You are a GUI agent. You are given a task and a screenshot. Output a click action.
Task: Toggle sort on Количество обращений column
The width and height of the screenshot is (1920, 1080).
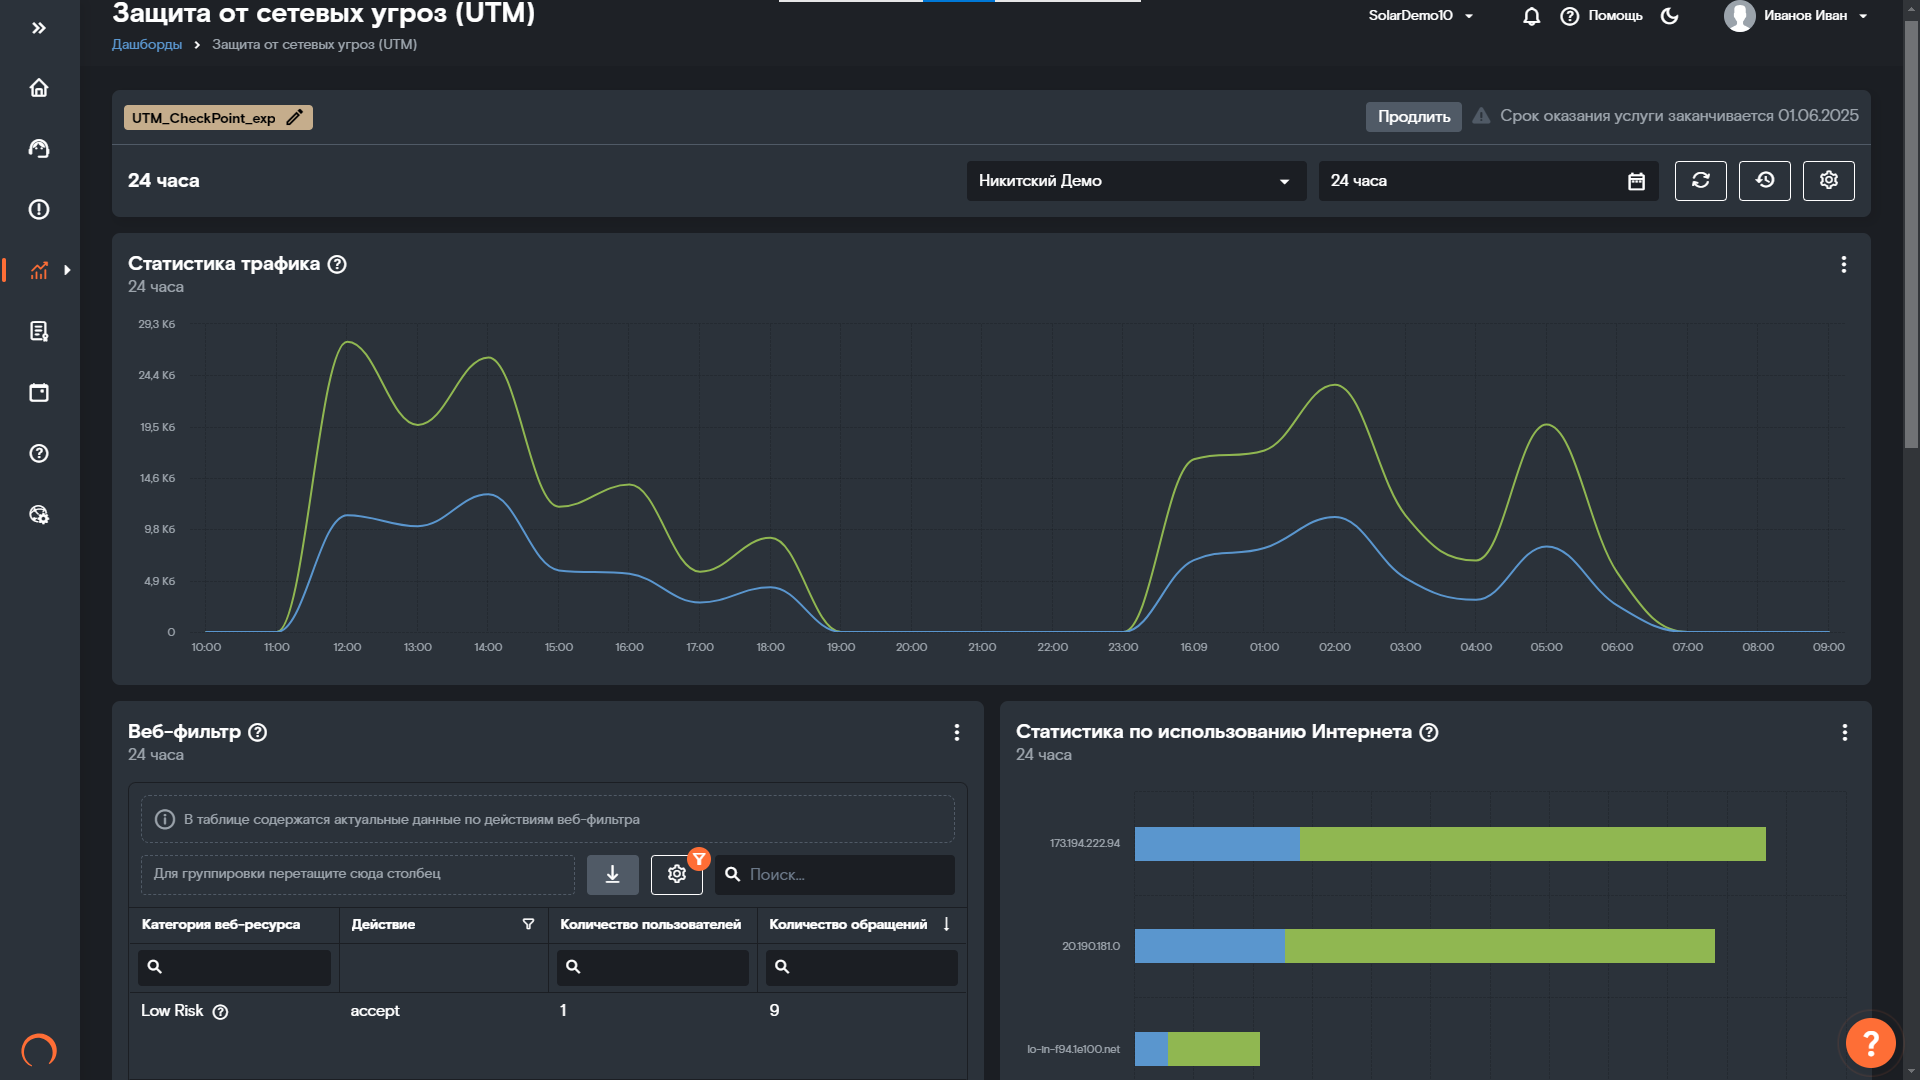point(946,924)
